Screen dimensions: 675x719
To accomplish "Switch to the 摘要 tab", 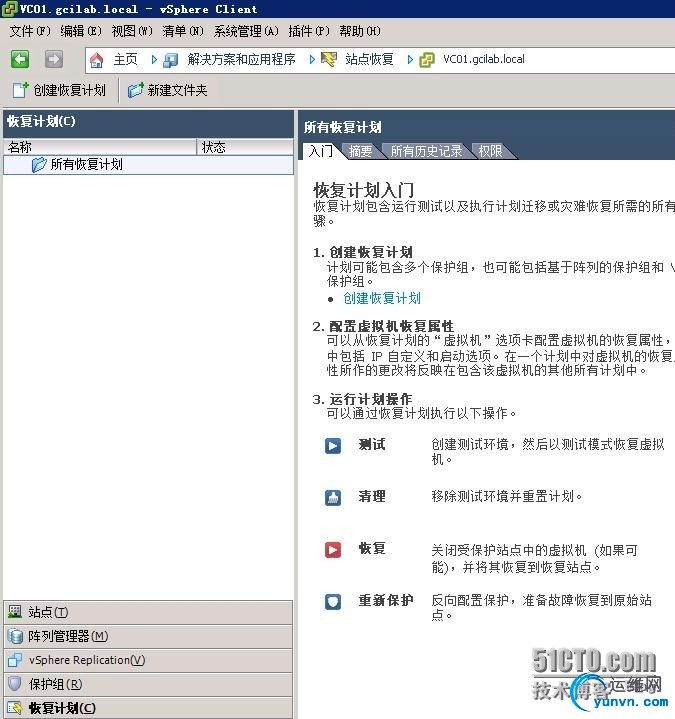I will tap(360, 151).
